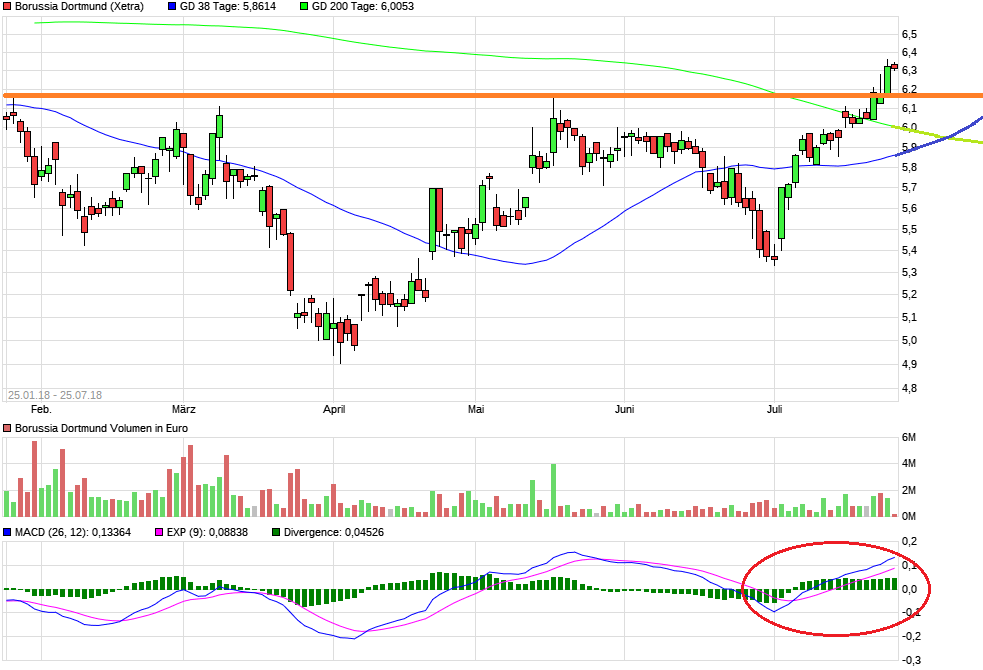Click the -0,3 MACD axis value

coord(911,660)
